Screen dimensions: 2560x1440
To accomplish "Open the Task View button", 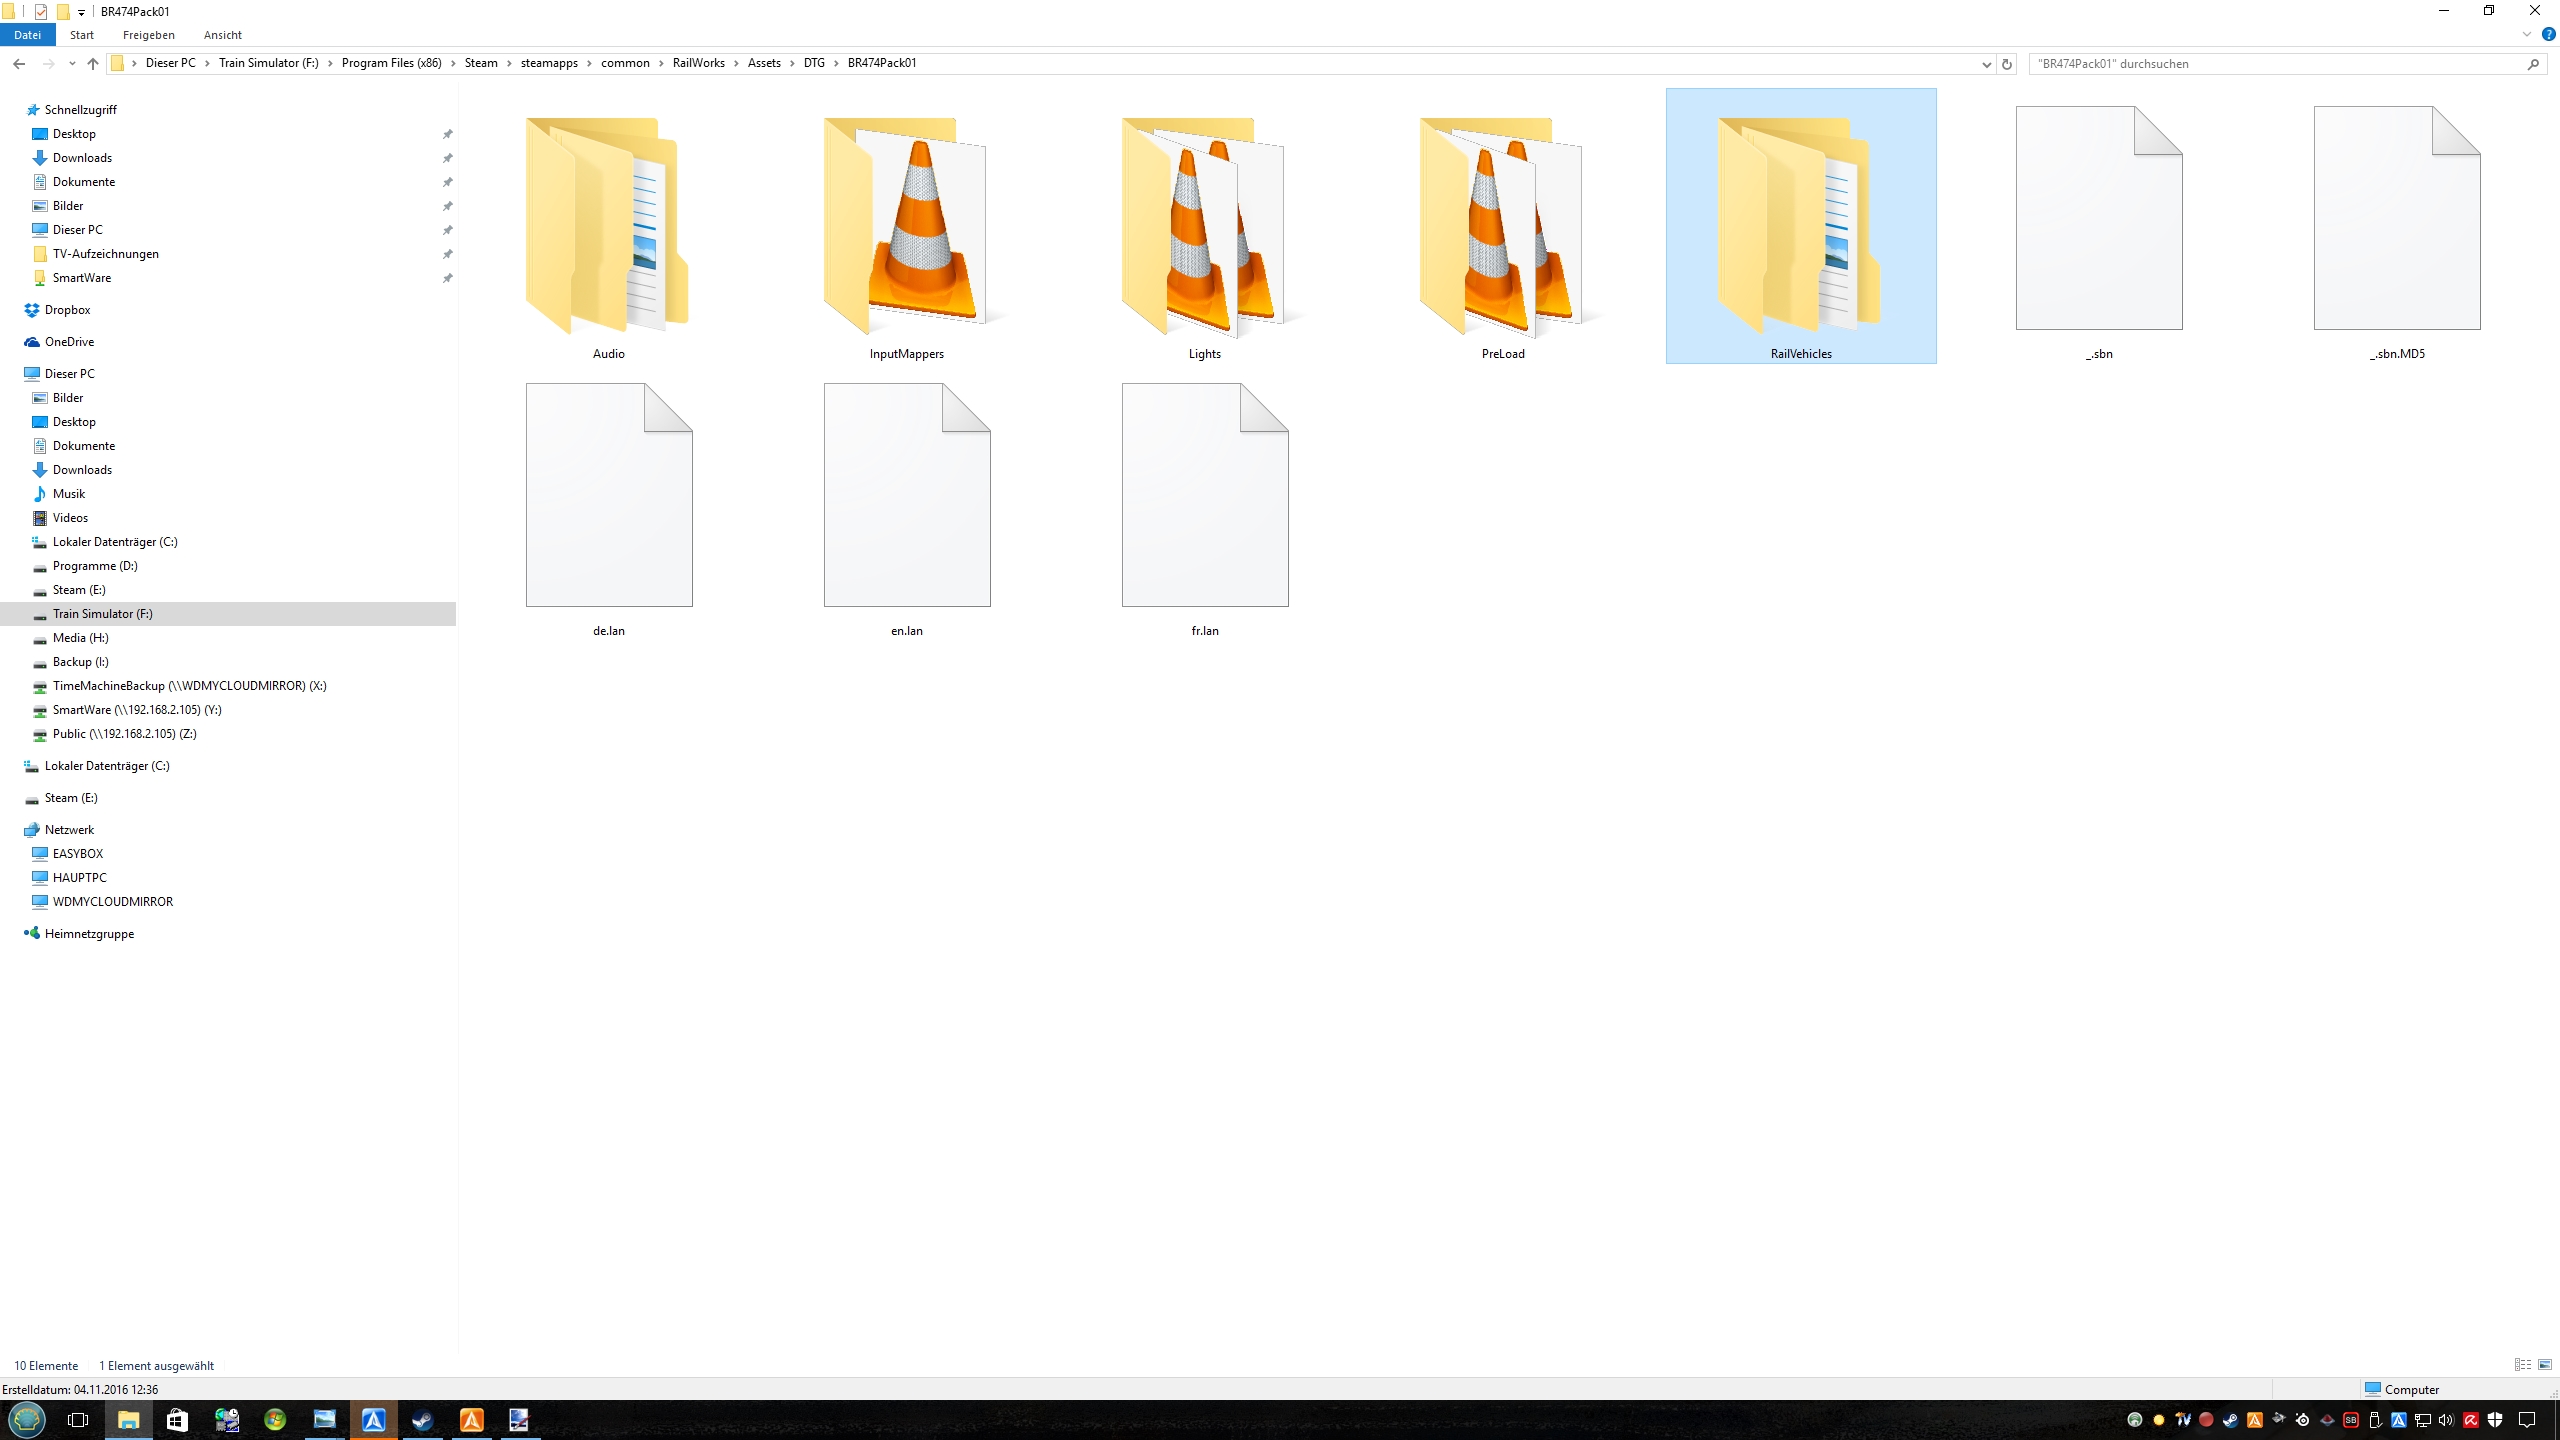I will pos(78,1420).
